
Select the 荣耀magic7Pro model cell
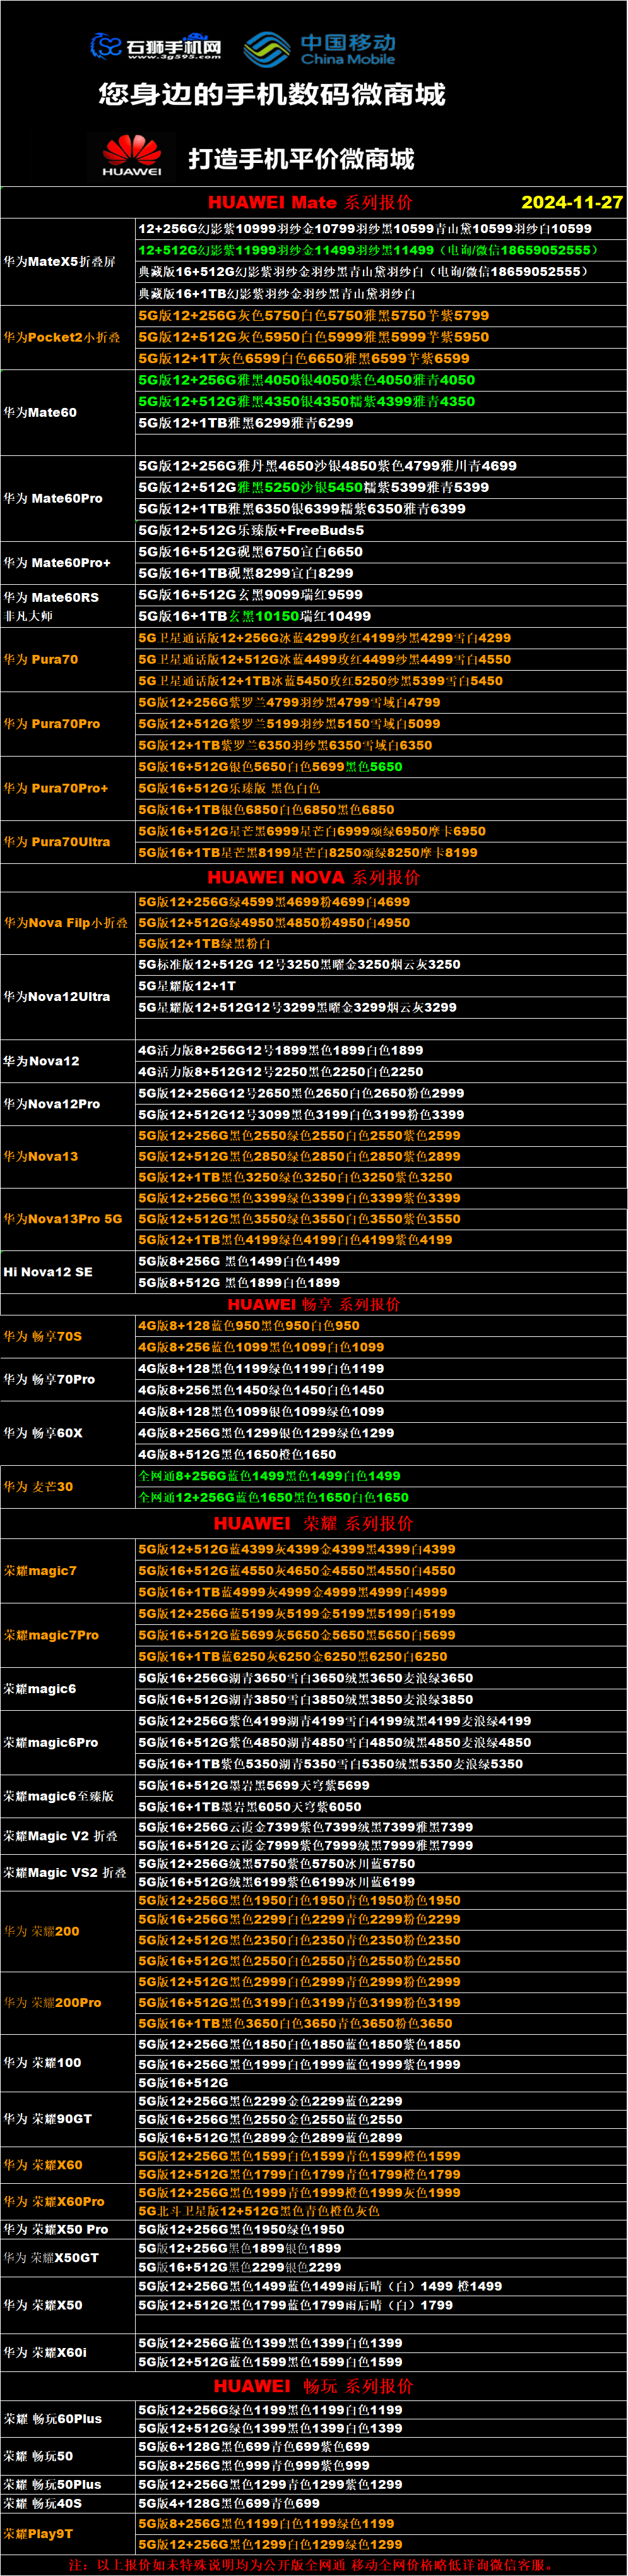pos(68,1635)
